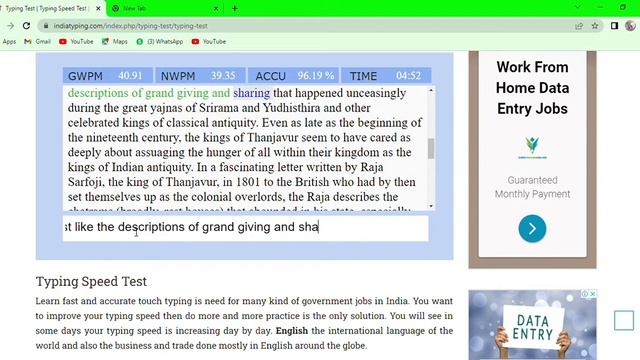Click the Typing Speed Test heading
This screenshot has width=640, height=360.
tap(91, 281)
